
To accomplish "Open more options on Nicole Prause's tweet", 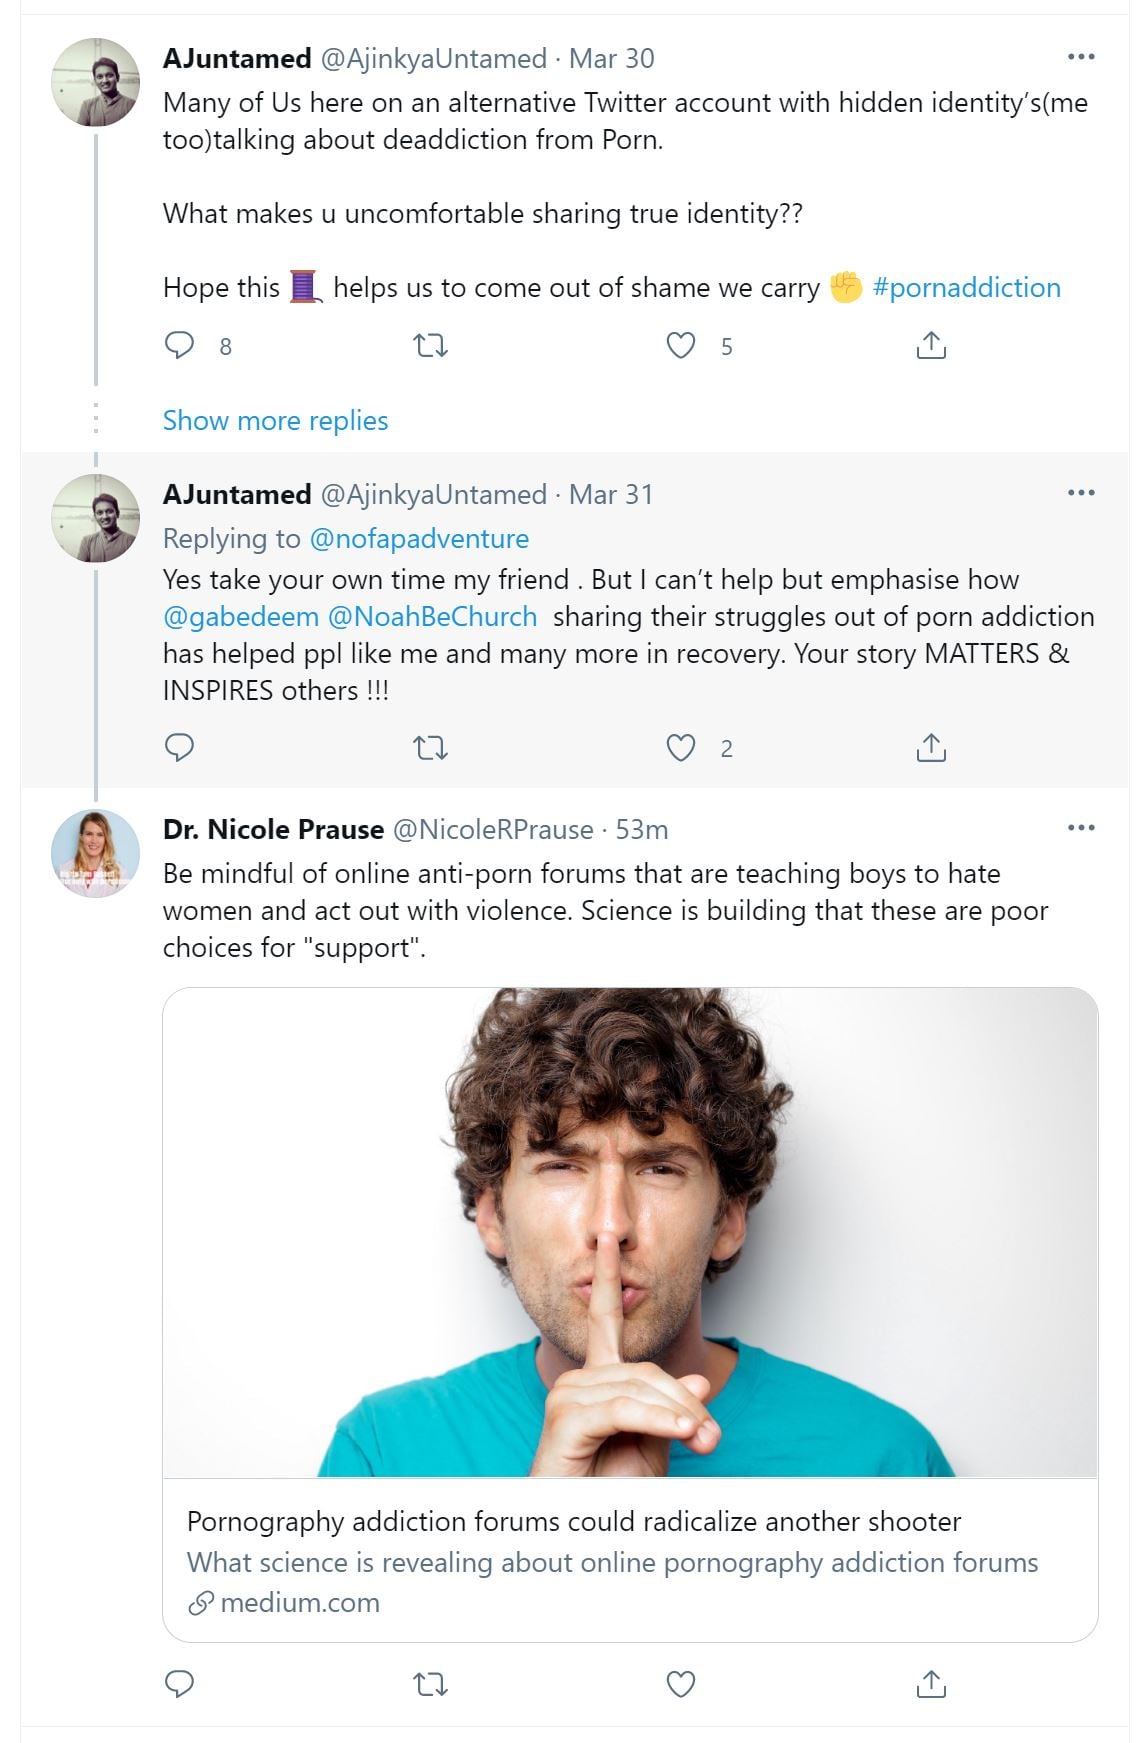I will point(1081,828).
